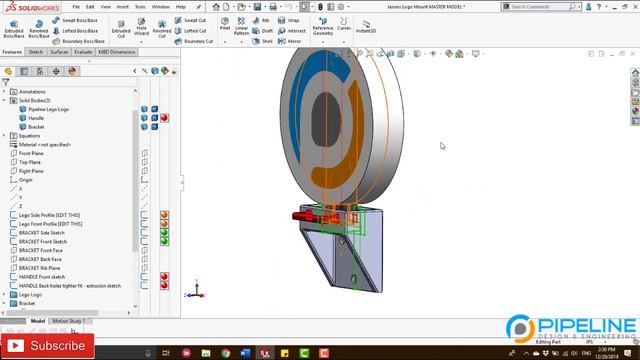Toggle visibility of Right Plane
This screenshot has height=360, width=640.
pos(144,171)
